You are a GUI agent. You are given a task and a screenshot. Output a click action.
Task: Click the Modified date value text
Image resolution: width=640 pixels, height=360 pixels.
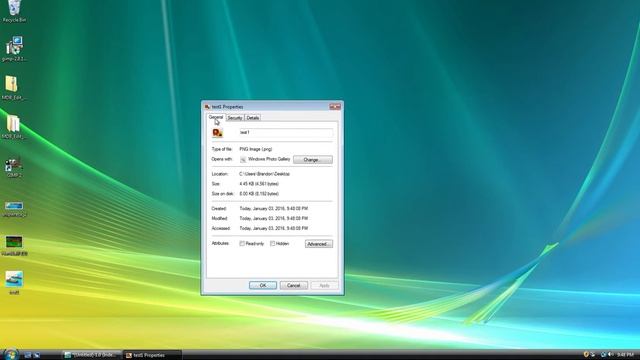tap(273, 219)
